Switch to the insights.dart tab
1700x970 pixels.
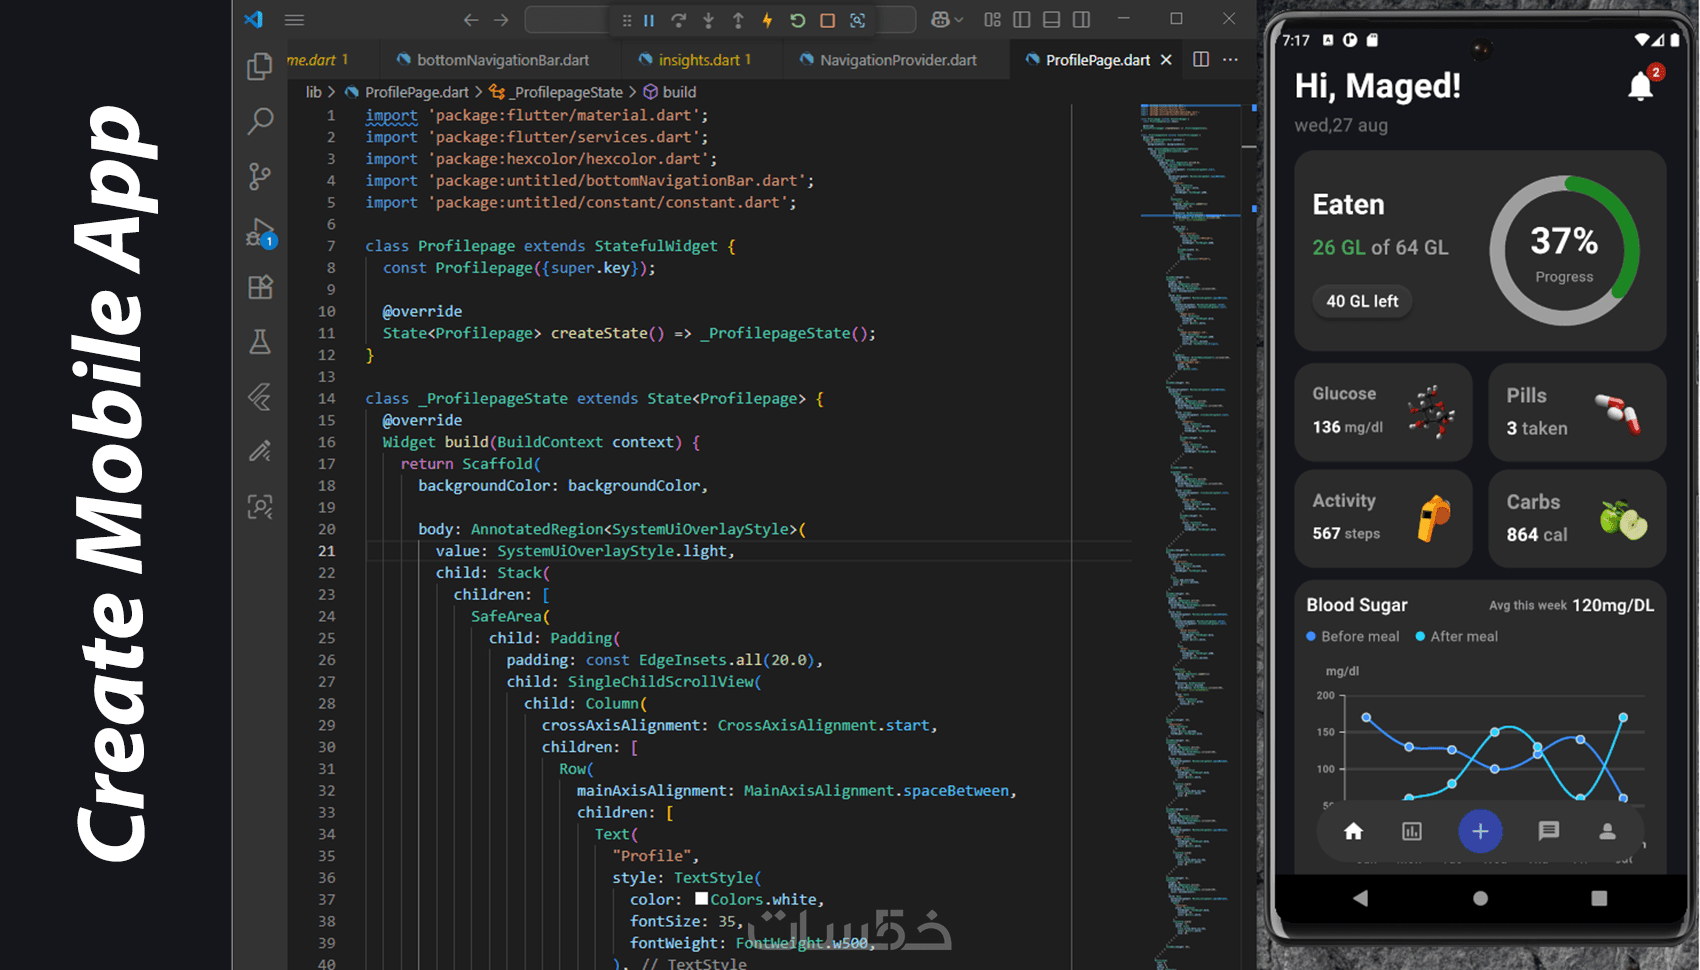coord(699,60)
